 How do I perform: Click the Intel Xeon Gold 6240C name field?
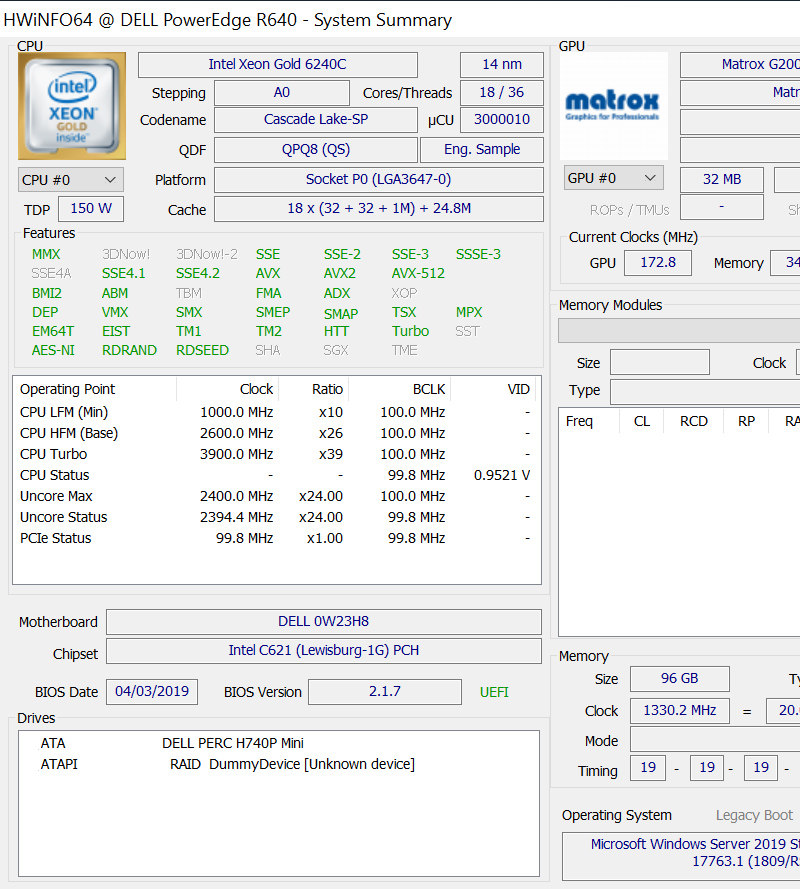tap(278, 64)
